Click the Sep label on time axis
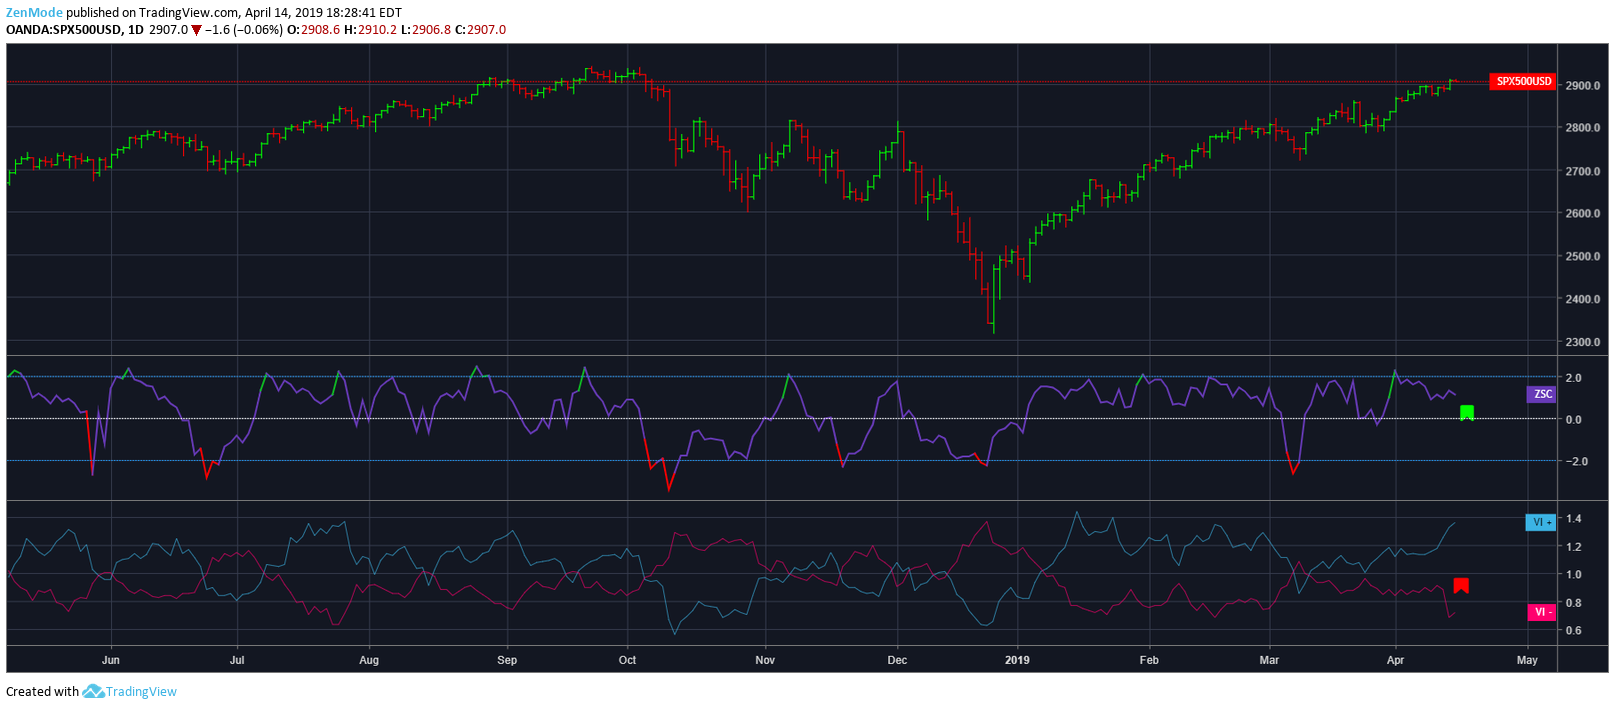The image size is (1615, 709). coord(507,660)
